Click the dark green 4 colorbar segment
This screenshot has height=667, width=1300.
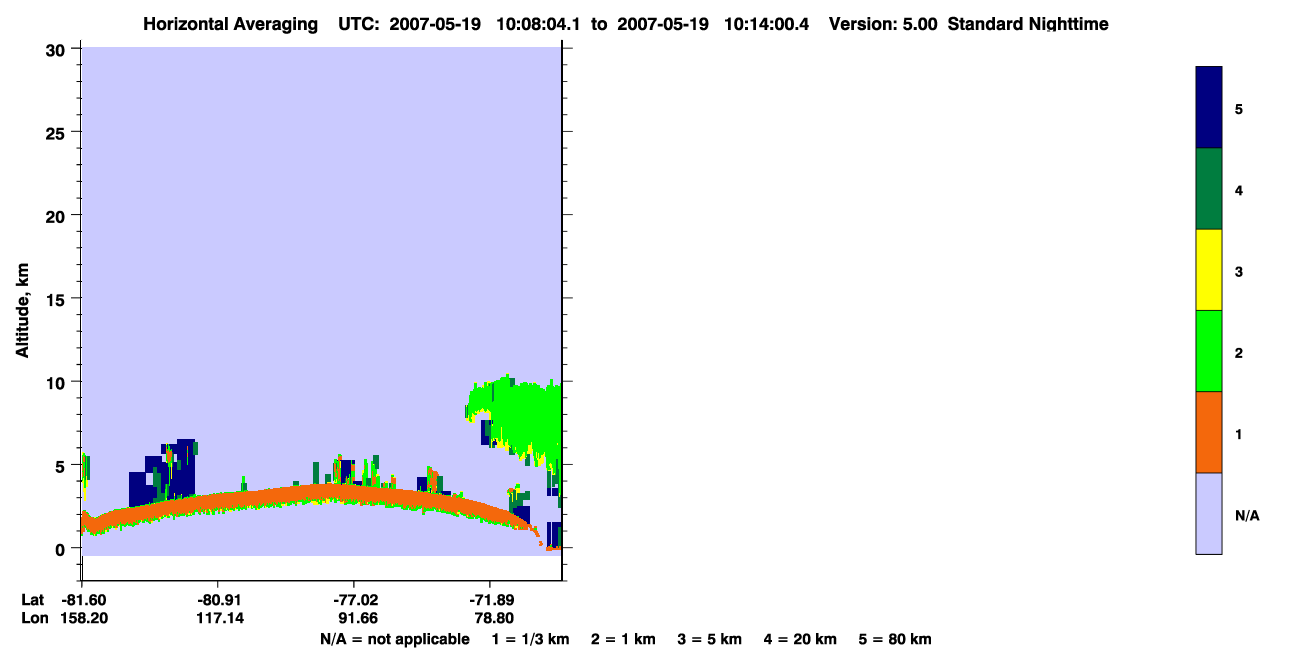pos(1208,189)
